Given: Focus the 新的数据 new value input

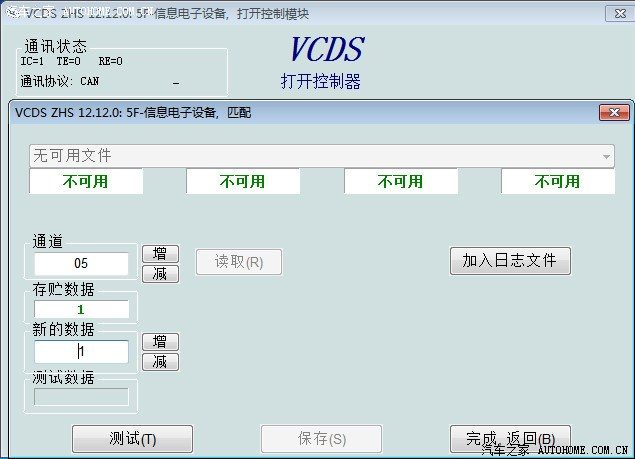Looking at the screenshot, I should (x=81, y=352).
